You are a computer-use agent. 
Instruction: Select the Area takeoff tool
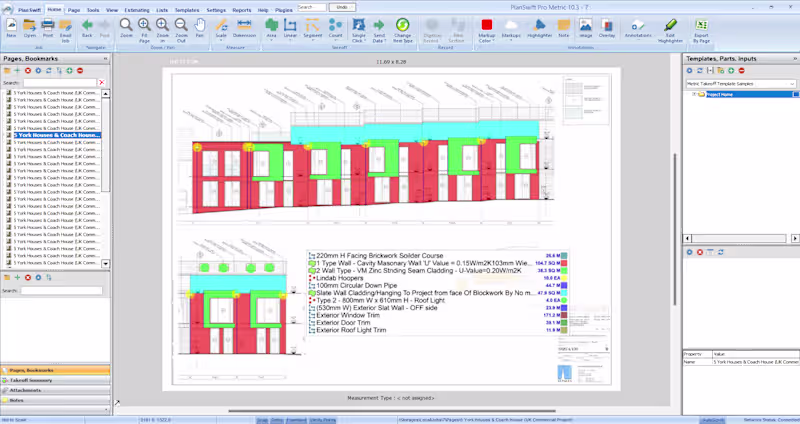coord(272,26)
